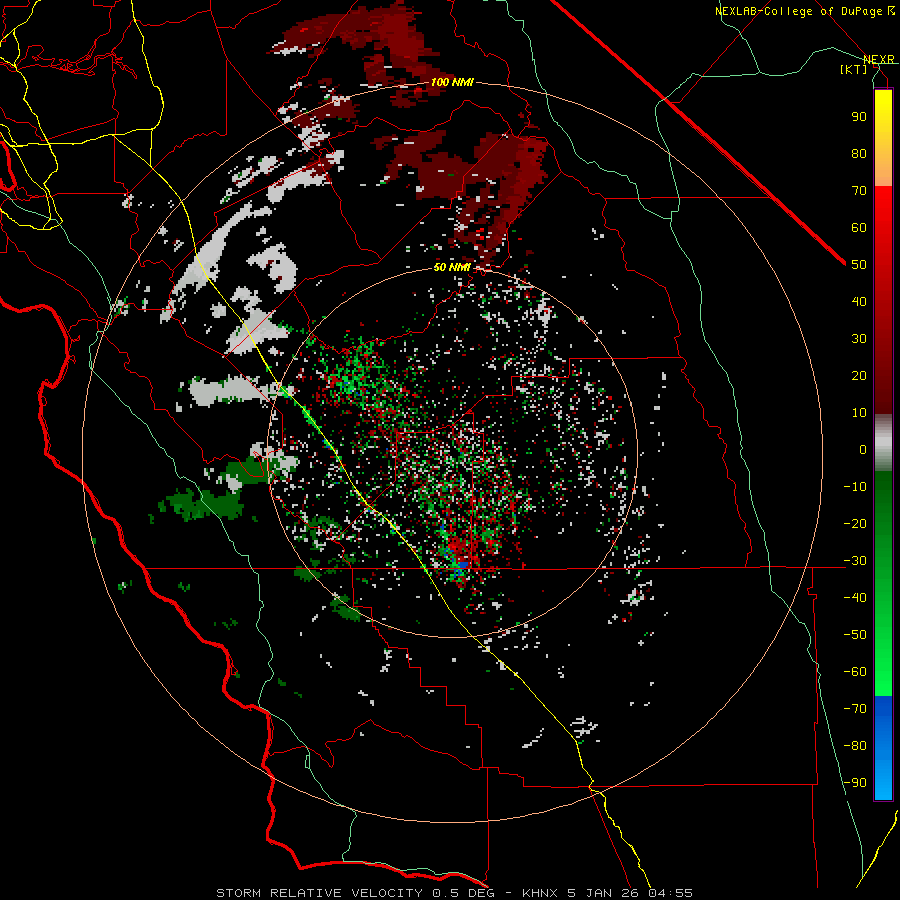Click the 90 value on velocity scale
900x900 pixels.
859,117
